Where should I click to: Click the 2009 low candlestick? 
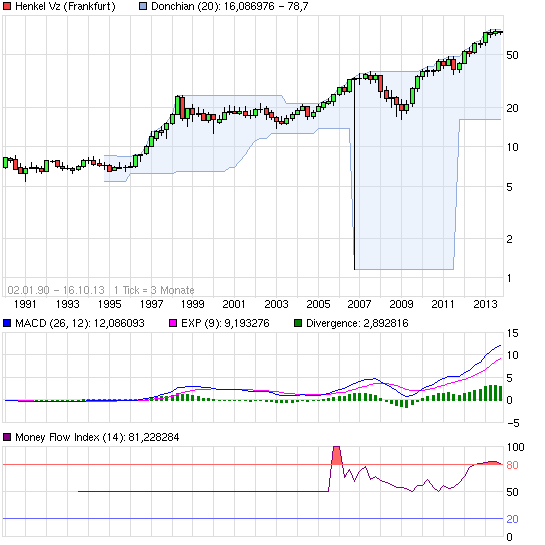click(402, 107)
